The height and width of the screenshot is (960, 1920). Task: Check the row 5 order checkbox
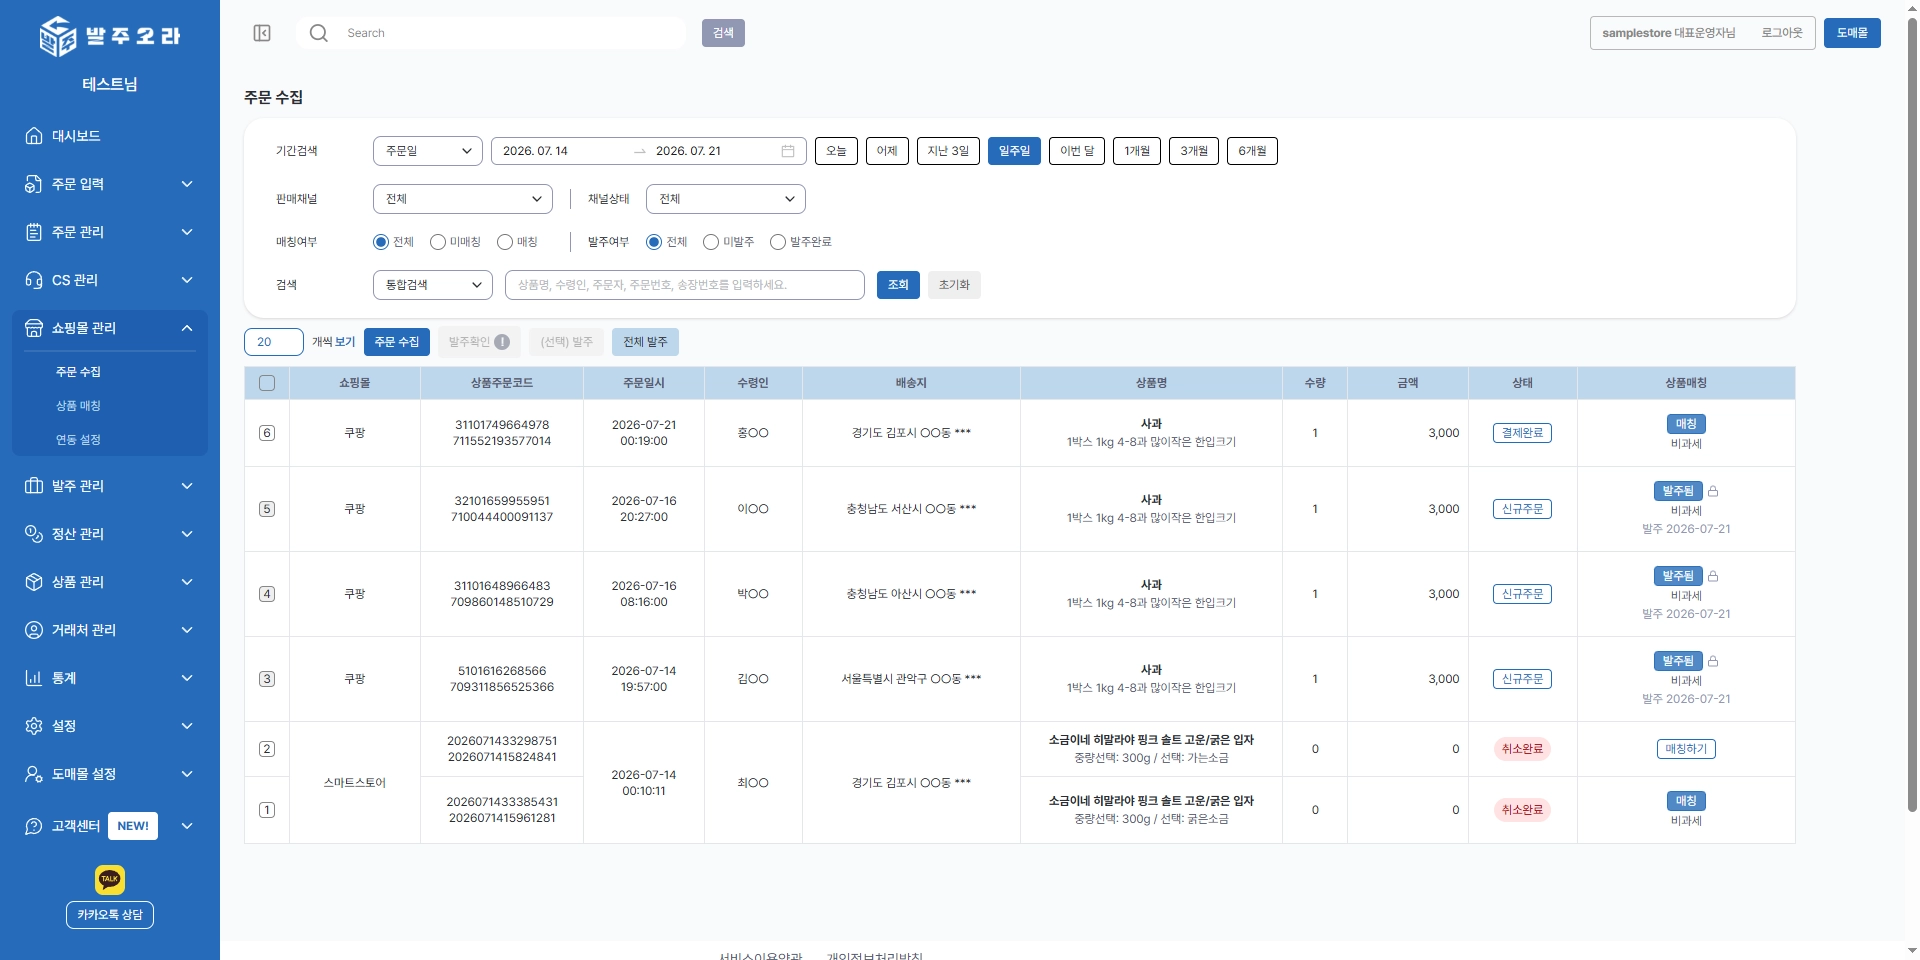(267, 509)
